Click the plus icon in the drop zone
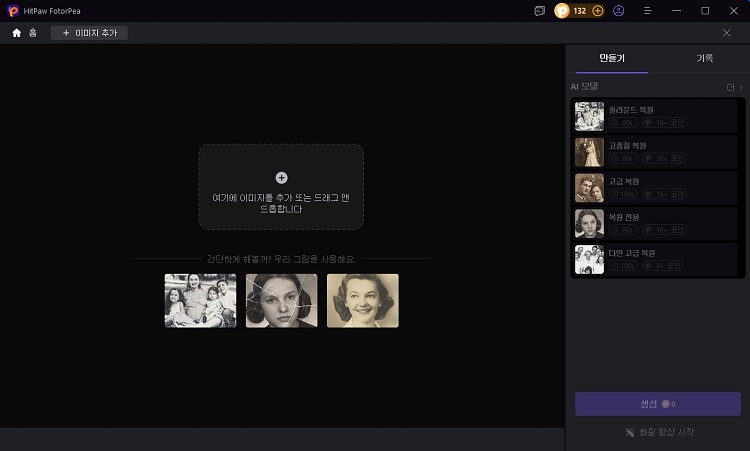Image resolution: width=750 pixels, height=451 pixels. click(281, 177)
